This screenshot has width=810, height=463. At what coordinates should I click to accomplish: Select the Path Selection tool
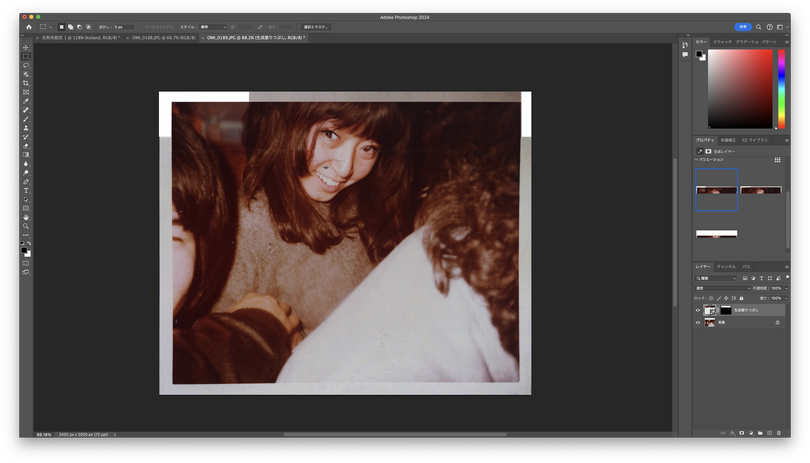26,200
